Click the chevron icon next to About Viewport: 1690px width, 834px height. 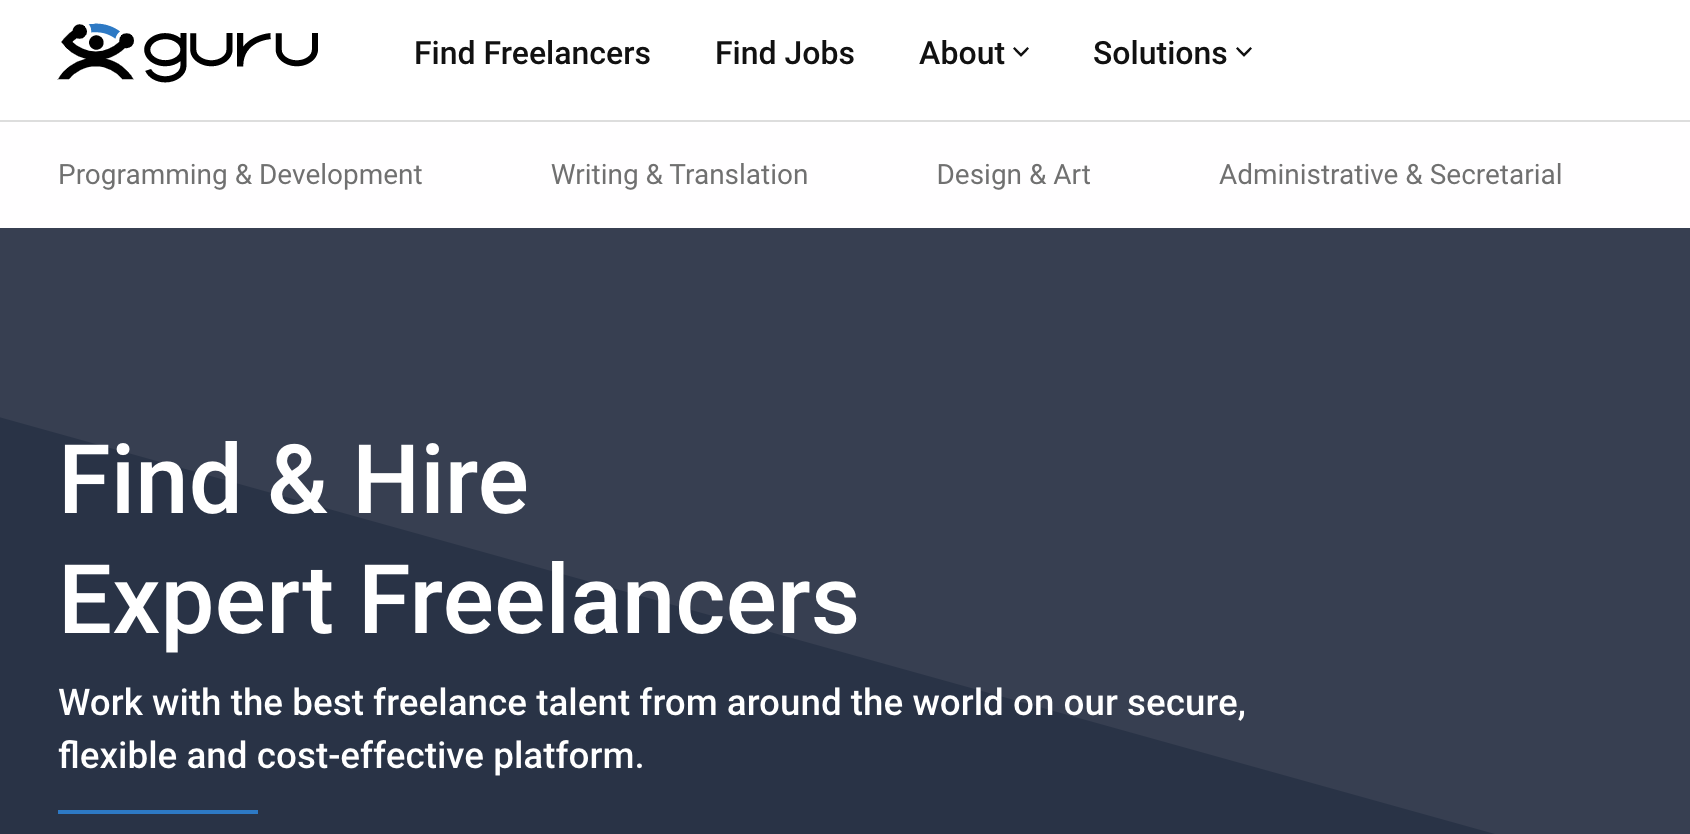(x=1022, y=54)
